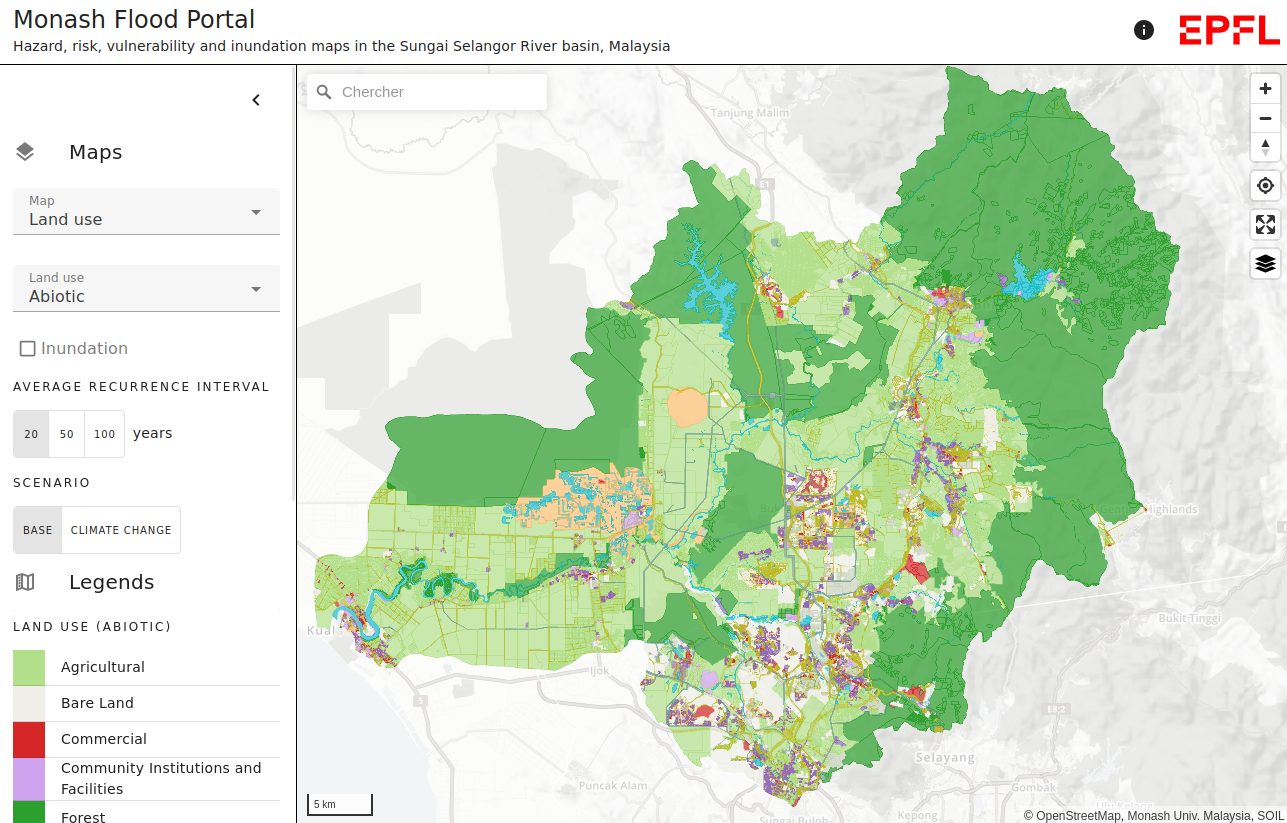Select the Base scenario button

(38, 530)
